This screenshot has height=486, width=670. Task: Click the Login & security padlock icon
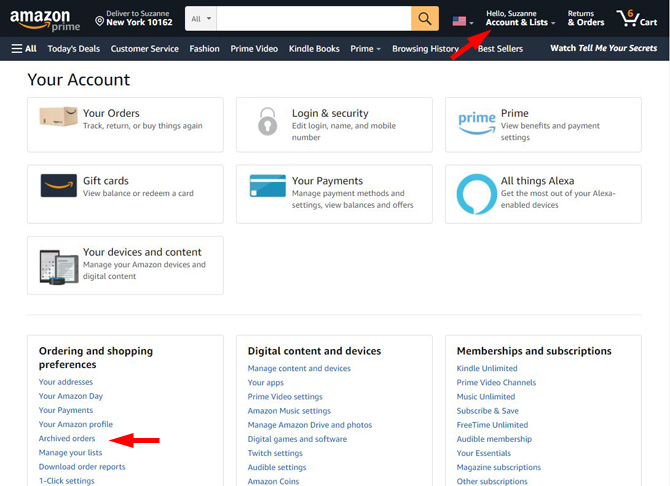267,121
